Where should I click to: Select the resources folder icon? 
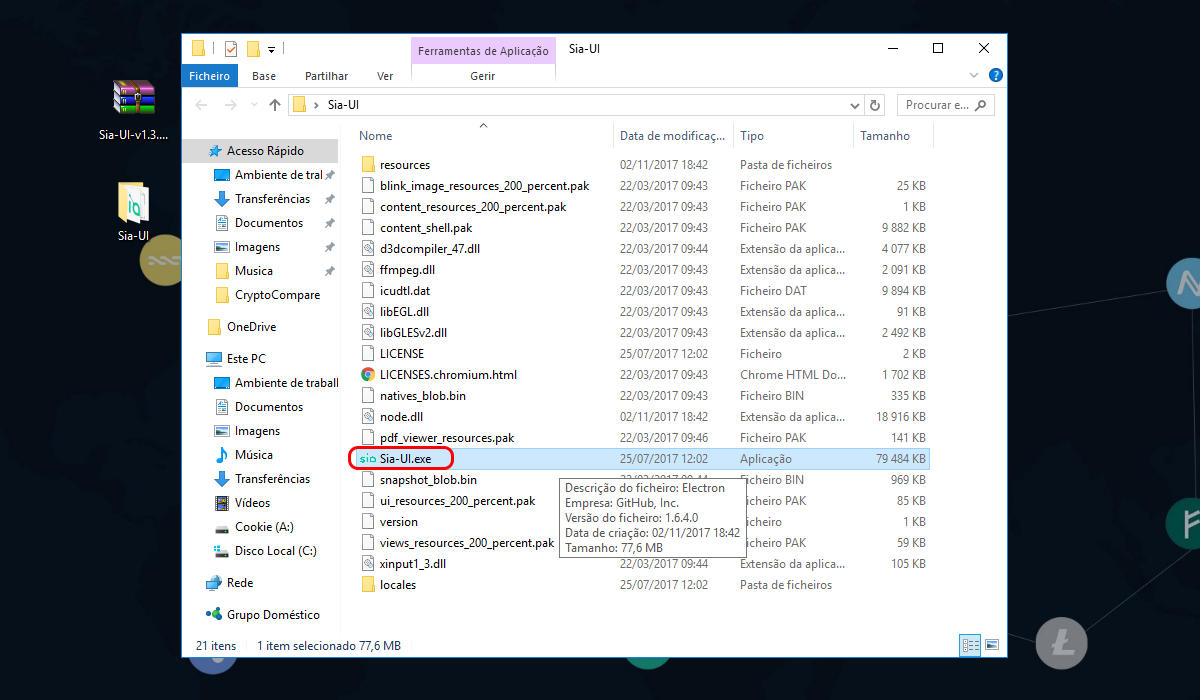(x=367, y=165)
